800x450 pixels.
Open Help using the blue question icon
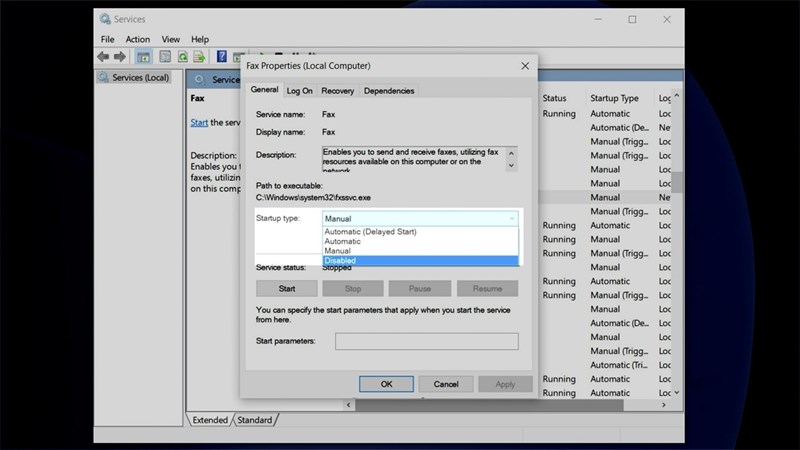[221, 57]
